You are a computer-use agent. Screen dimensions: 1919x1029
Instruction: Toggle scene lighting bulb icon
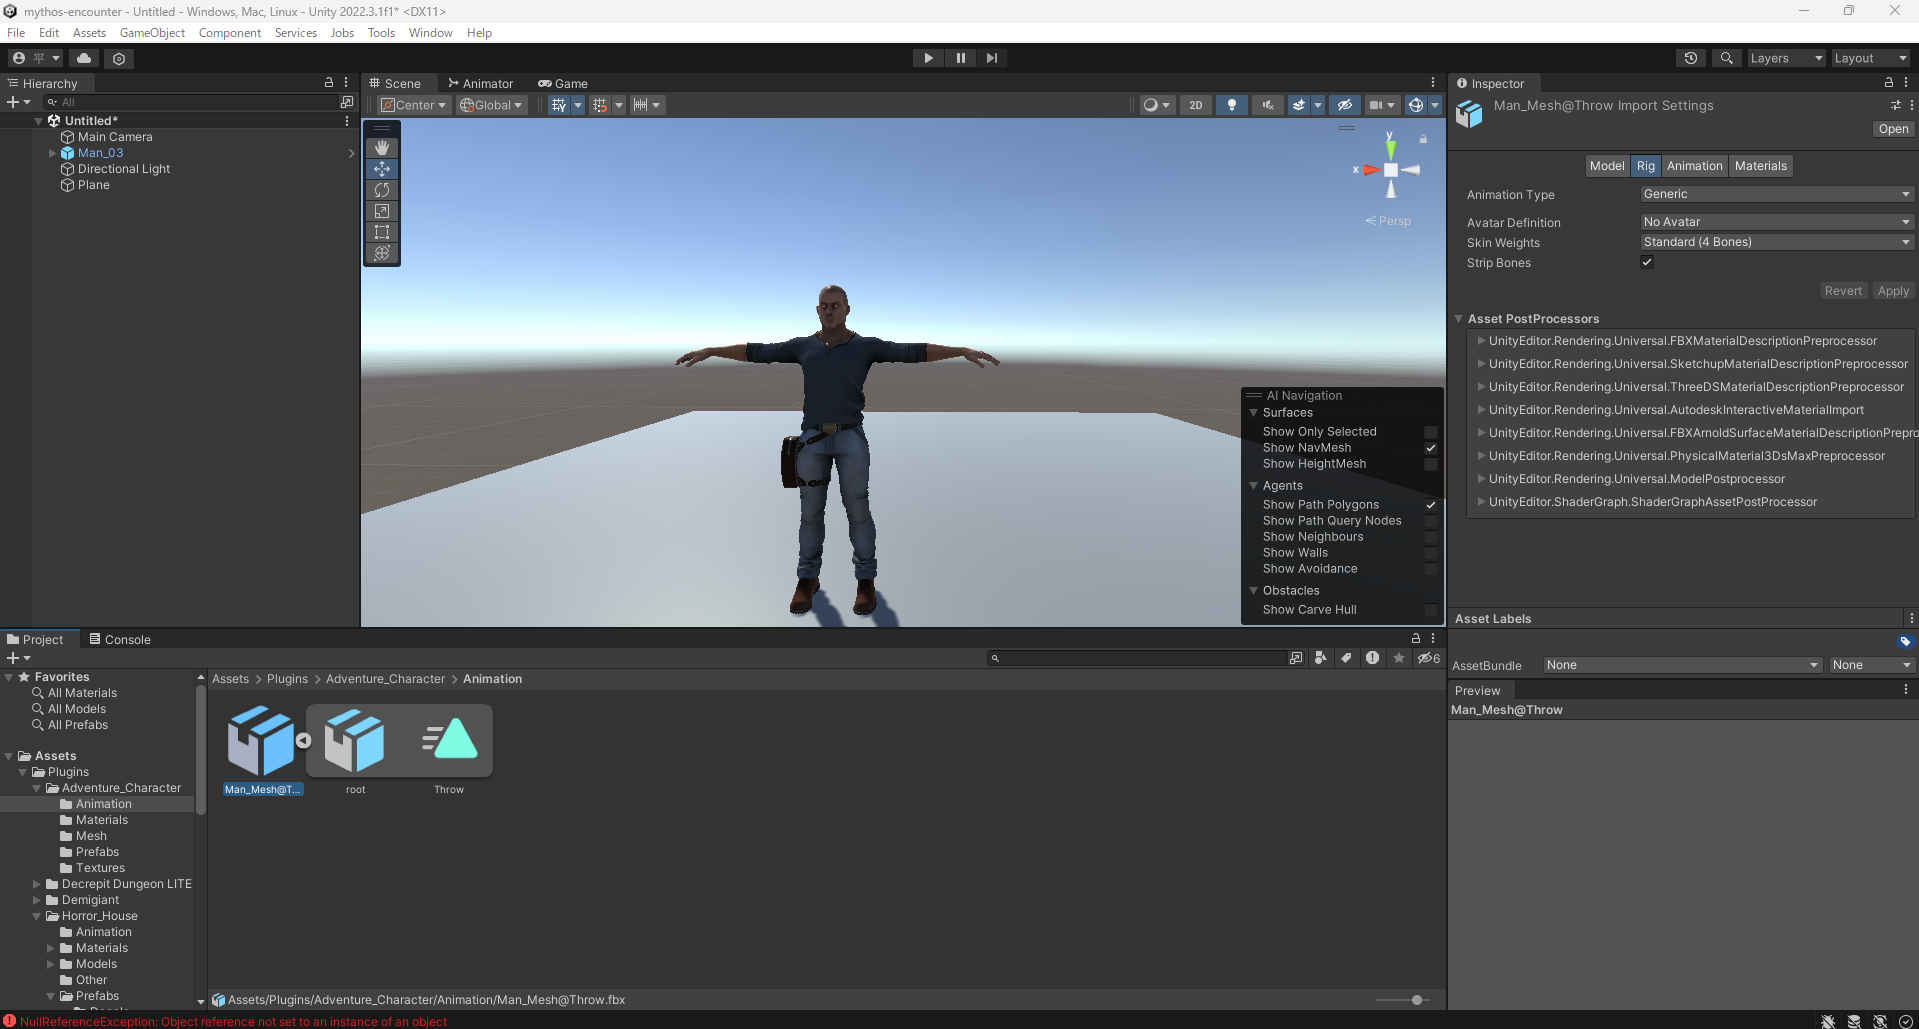[1231, 105]
